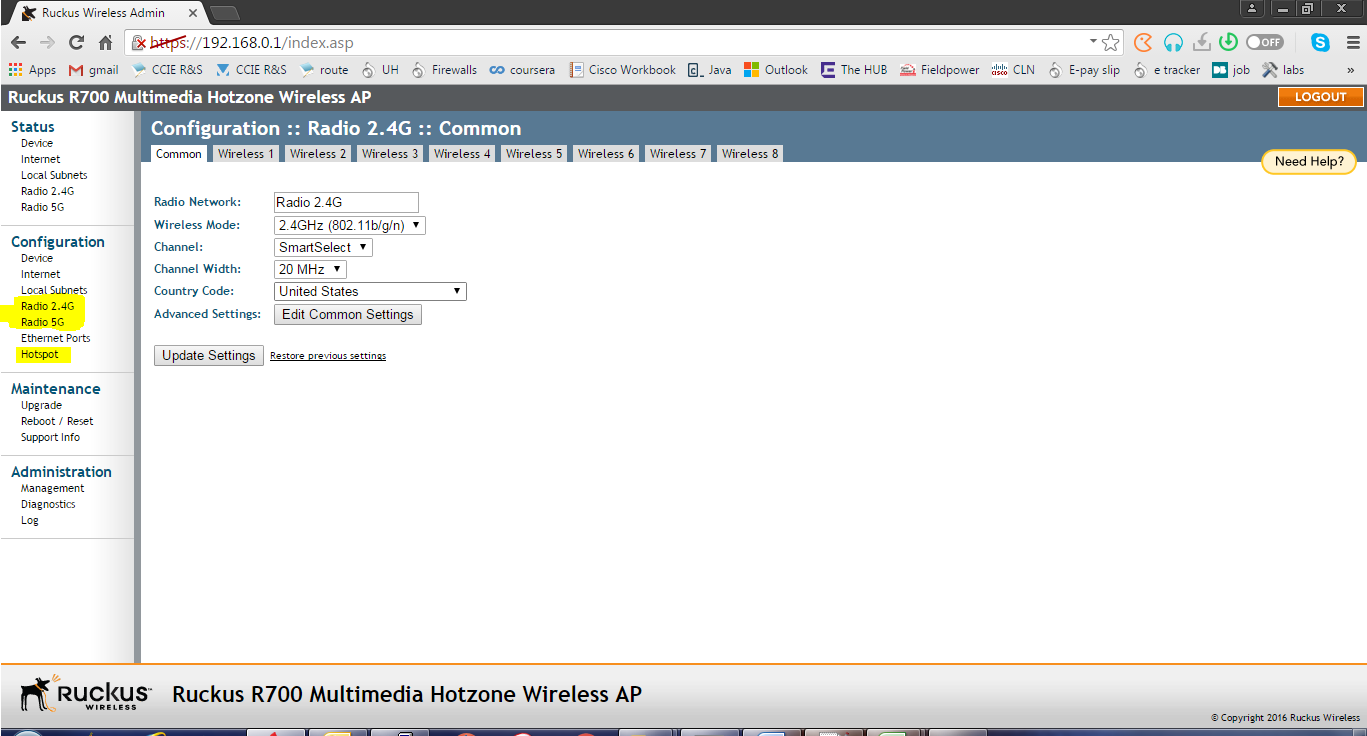
Task: Open the Wireless Mode dropdown
Action: click(x=350, y=224)
